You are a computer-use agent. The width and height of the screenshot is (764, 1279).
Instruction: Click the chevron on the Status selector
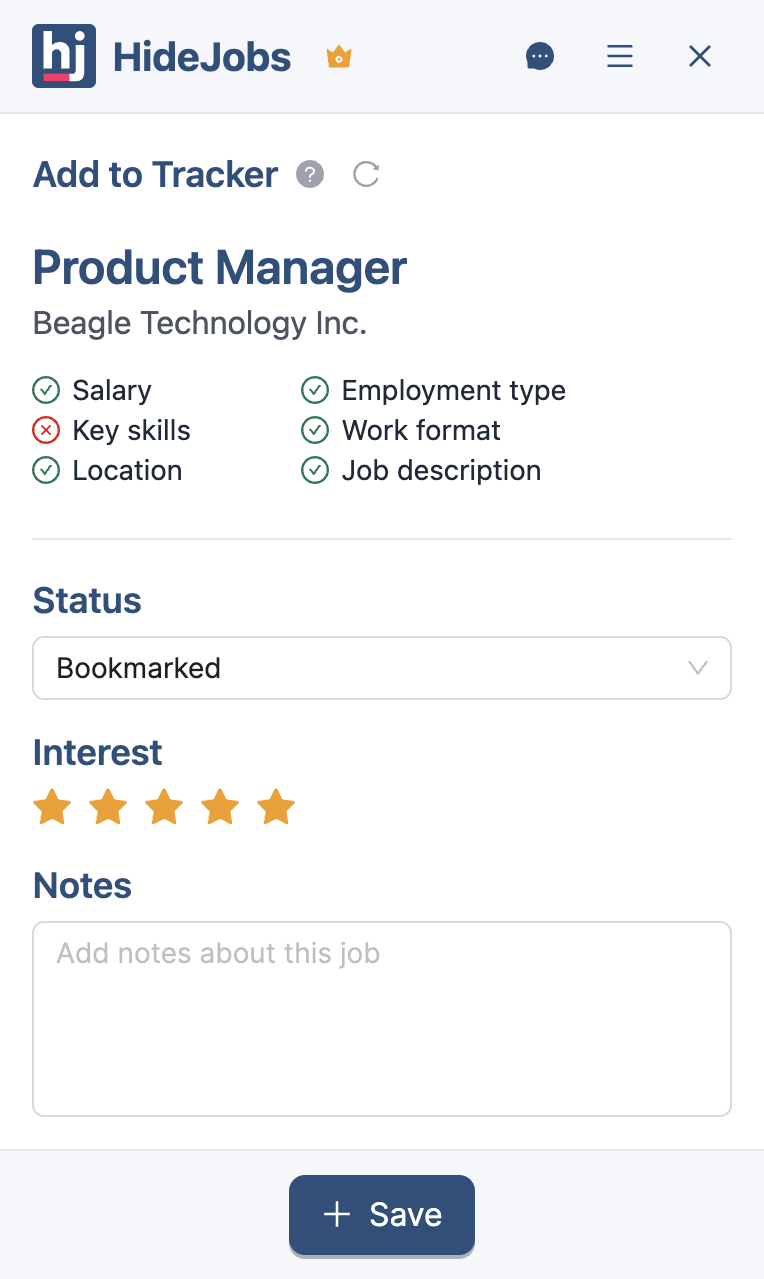coord(698,668)
